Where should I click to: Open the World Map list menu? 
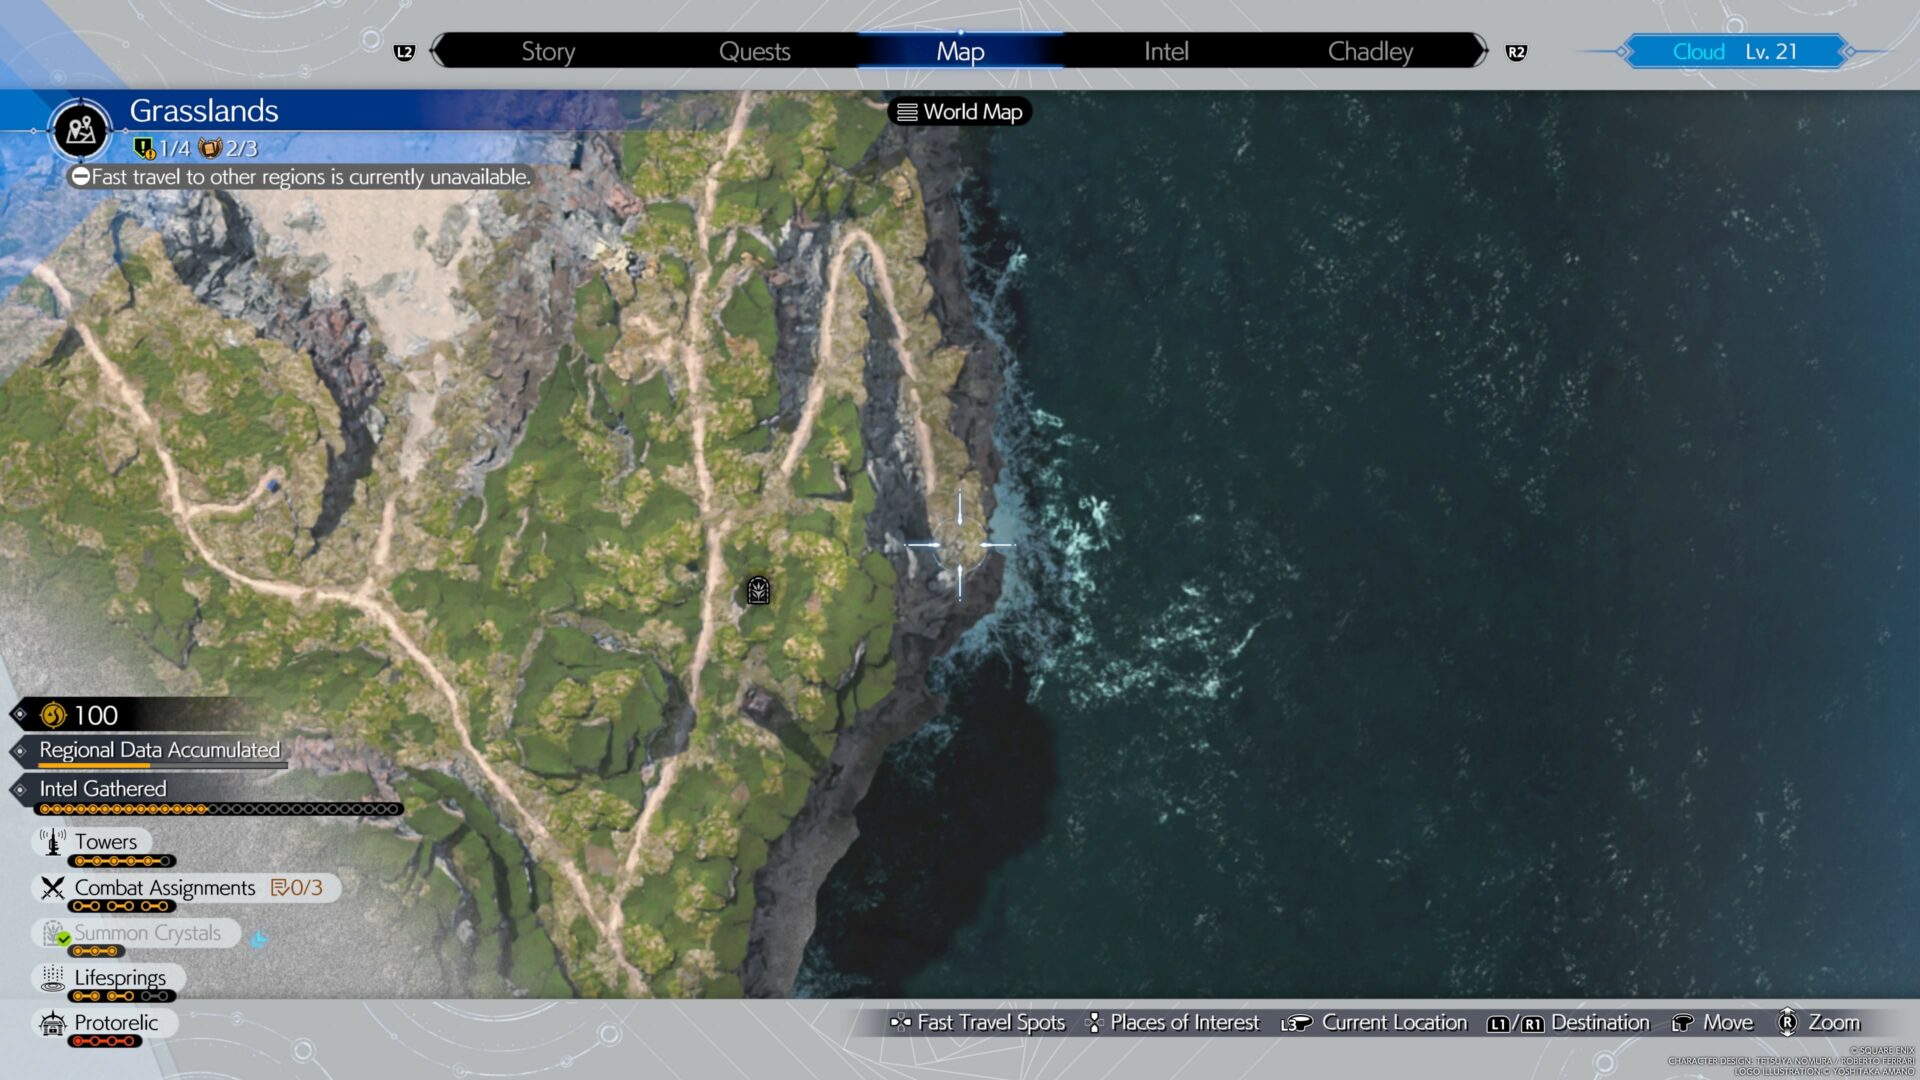[x=960, y=112]
